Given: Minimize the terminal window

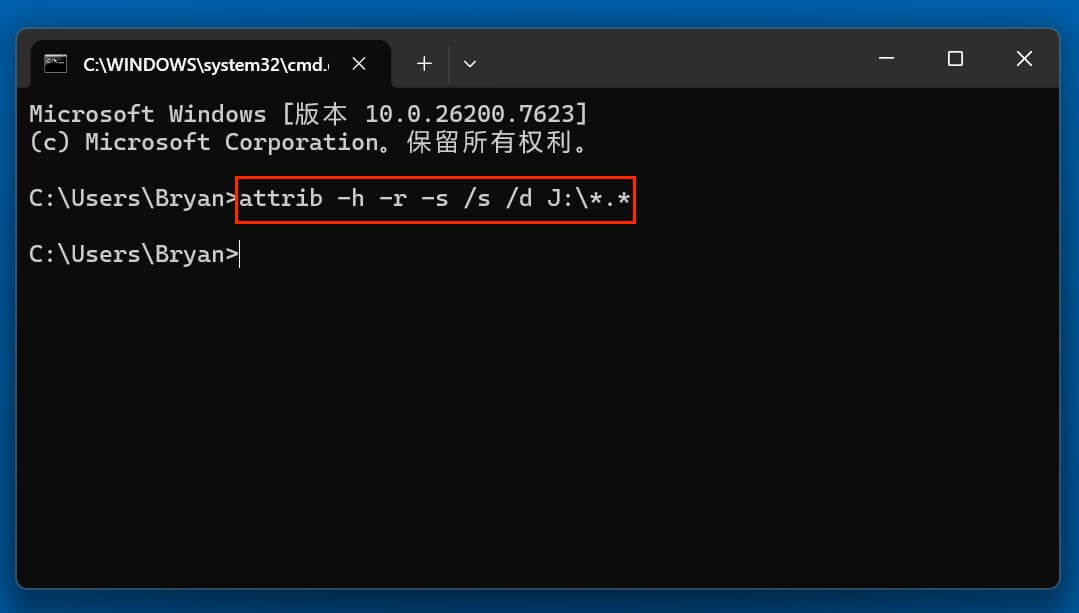Looking at the screenshot, I should [x=885, y=60].
